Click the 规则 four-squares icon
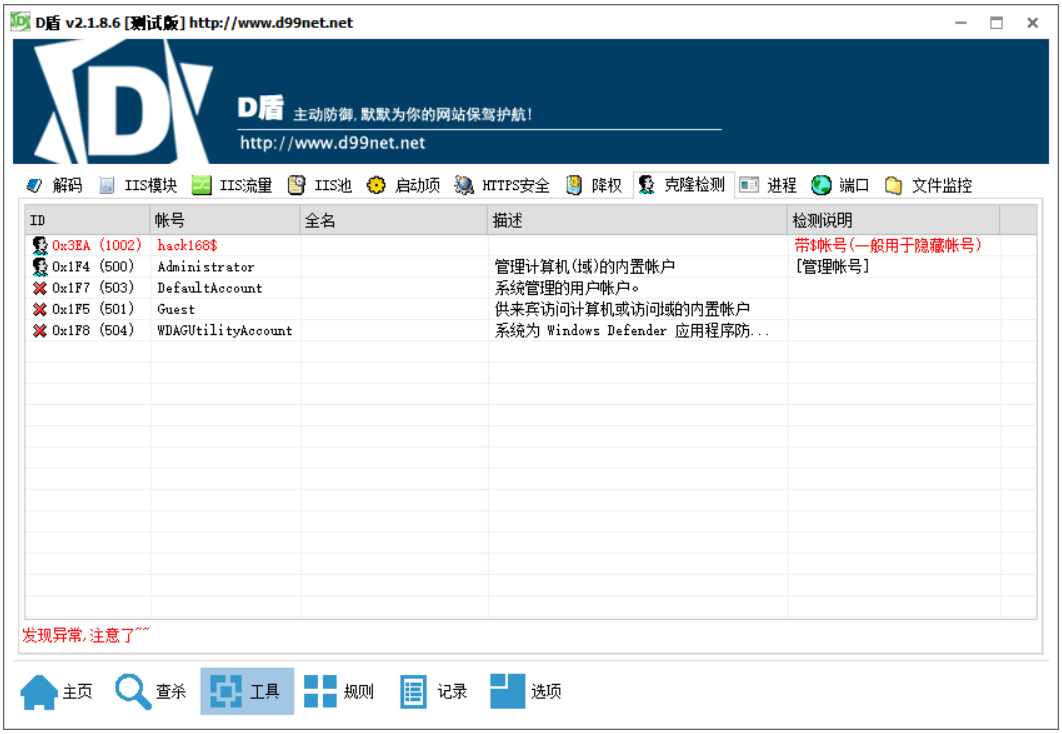The width and height of the screenshot is (1062, 734). tap(320, 691)
